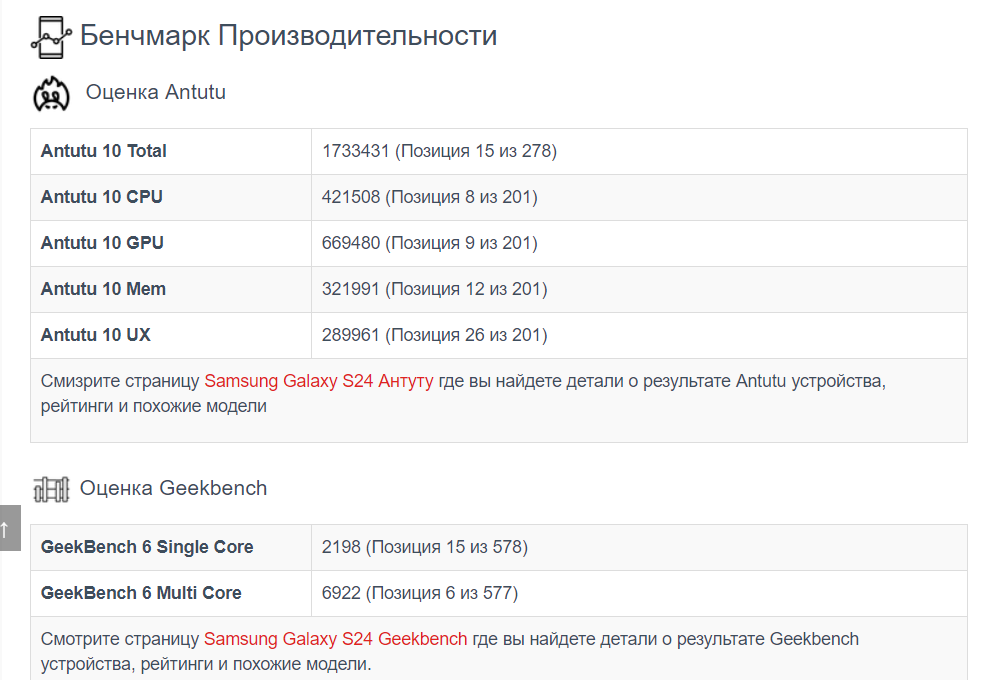Click the Бенчмарк Производительности heading
994x680 pixels.
click(x=288, y=35)
